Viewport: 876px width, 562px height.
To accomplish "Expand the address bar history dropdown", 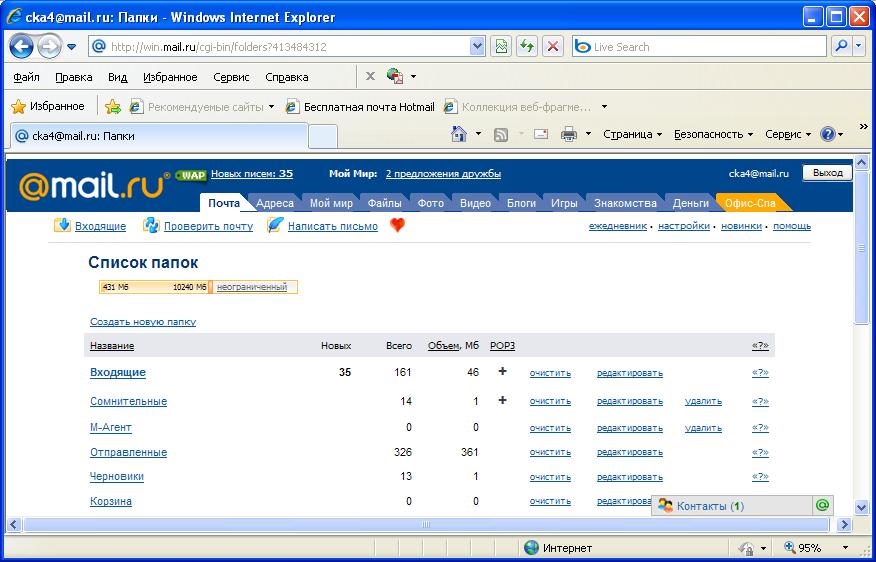I will coord(477,47).
